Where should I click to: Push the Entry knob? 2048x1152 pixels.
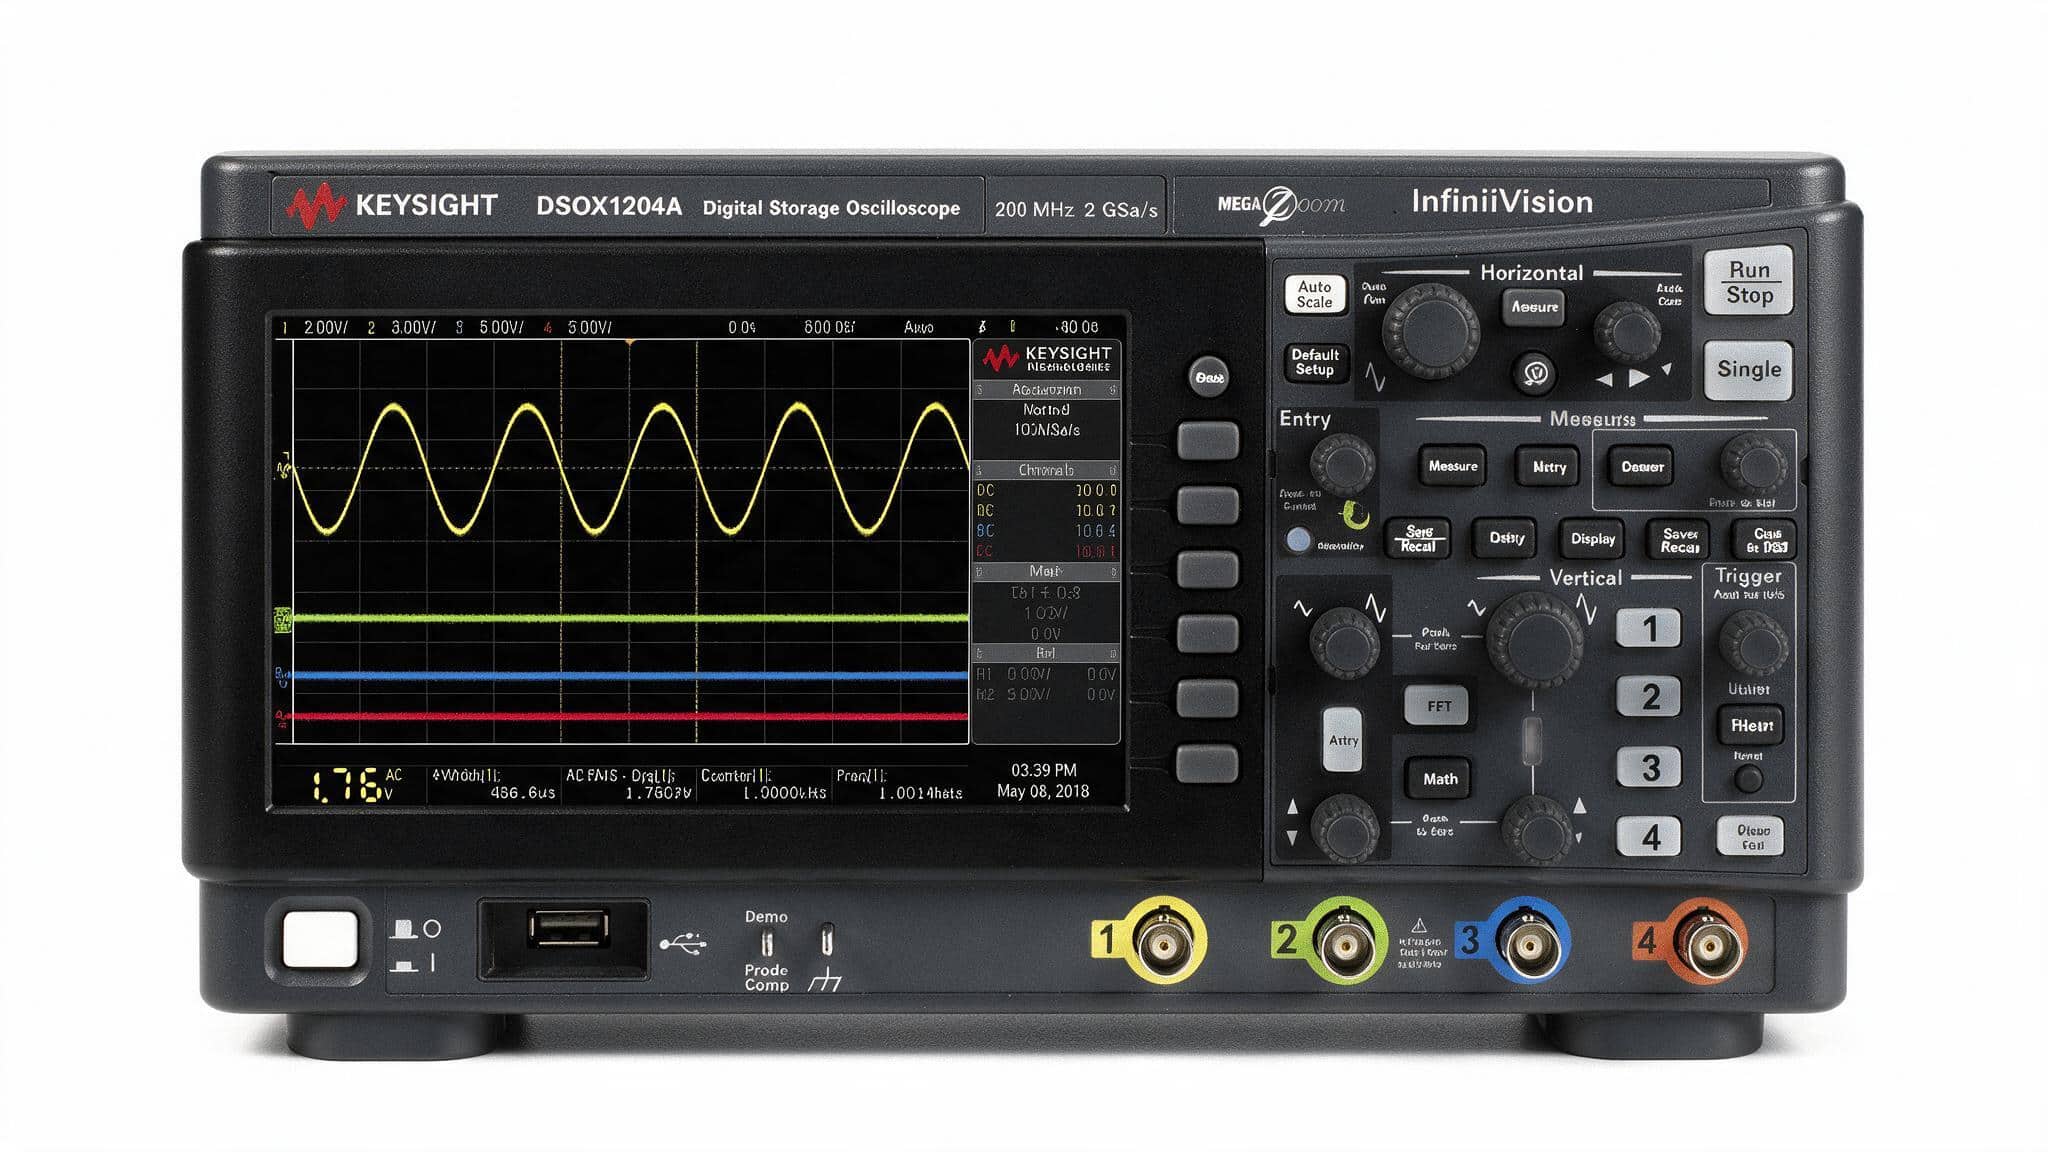pyautogui.click(x=1343, y=465)
